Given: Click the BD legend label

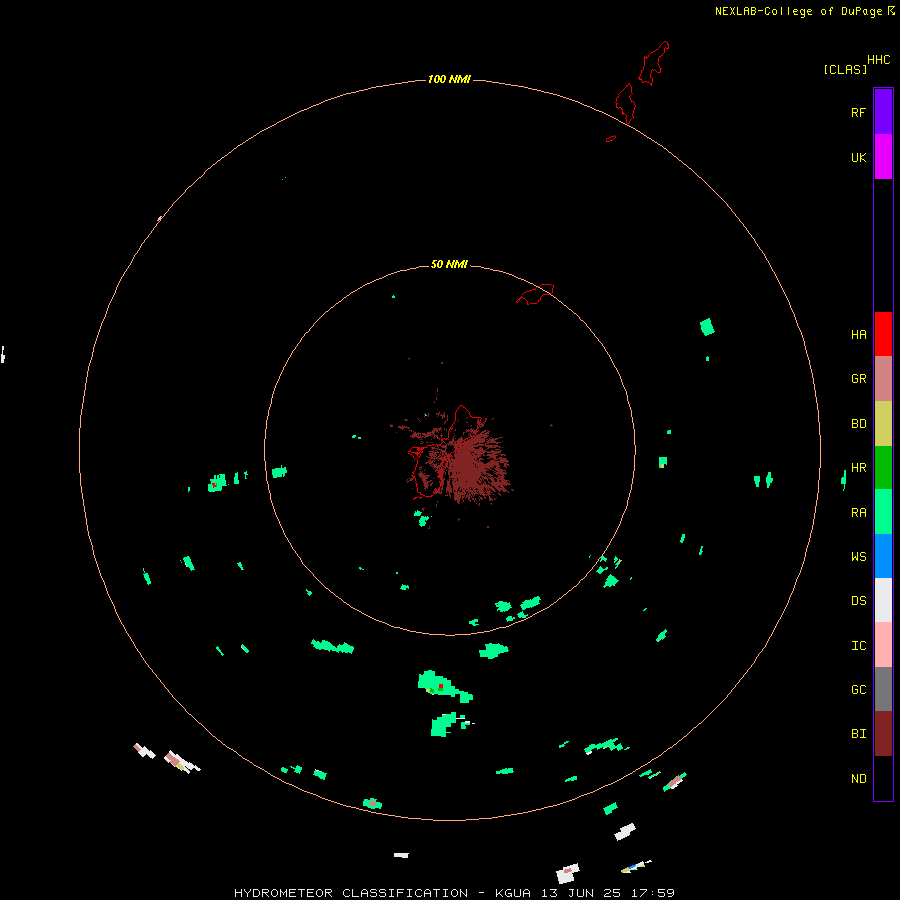Looking at the screenshot, I should pos(858,424).
